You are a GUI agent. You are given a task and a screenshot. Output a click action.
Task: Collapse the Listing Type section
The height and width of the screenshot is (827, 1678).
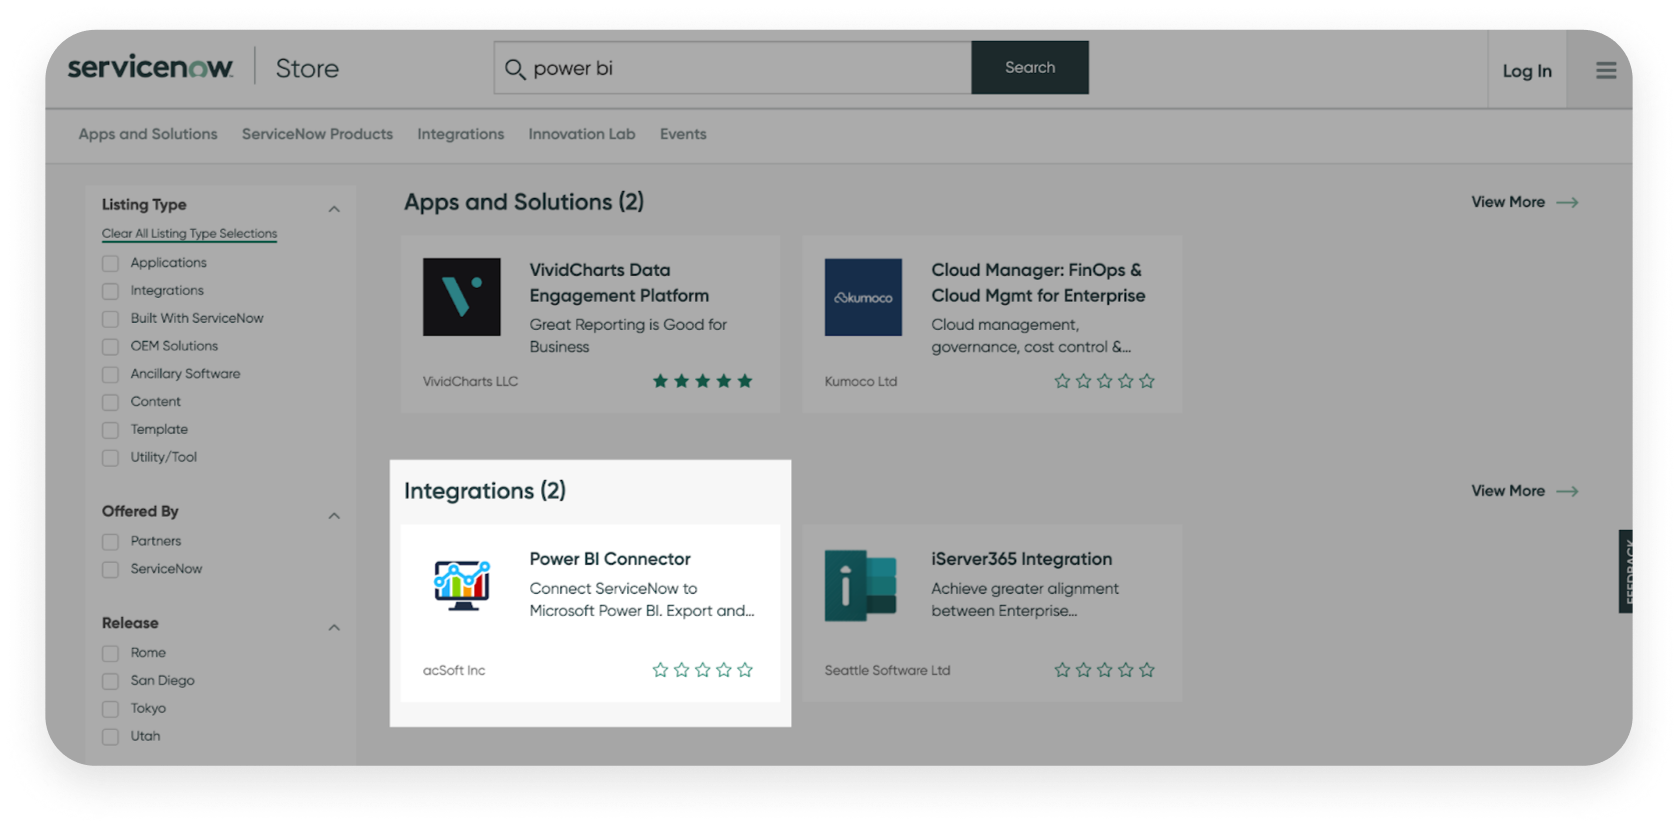pyautogui.click(x=334, y=209)
